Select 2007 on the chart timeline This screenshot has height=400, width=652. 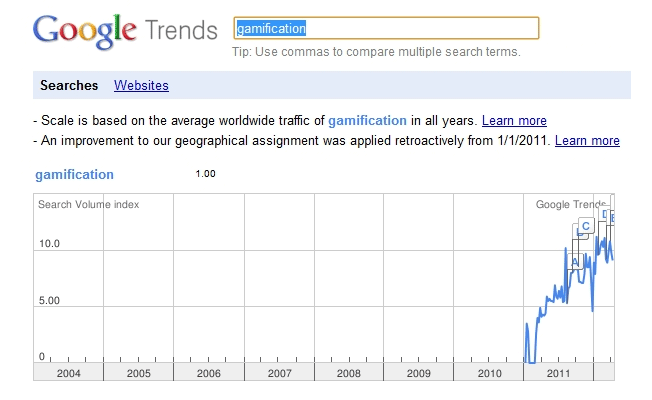[x=278, y=373]
